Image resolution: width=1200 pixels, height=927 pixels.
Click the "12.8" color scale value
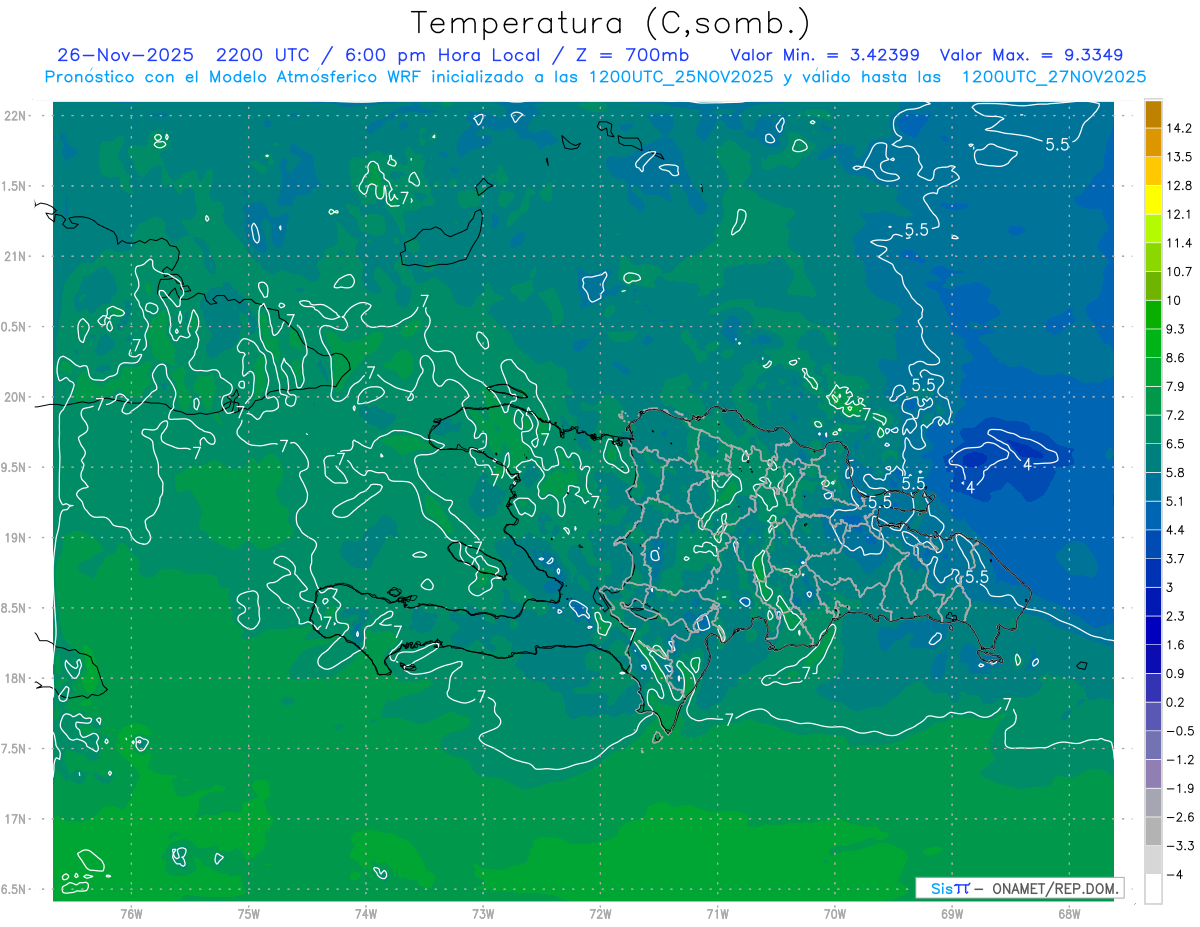tap(1179, 186)
